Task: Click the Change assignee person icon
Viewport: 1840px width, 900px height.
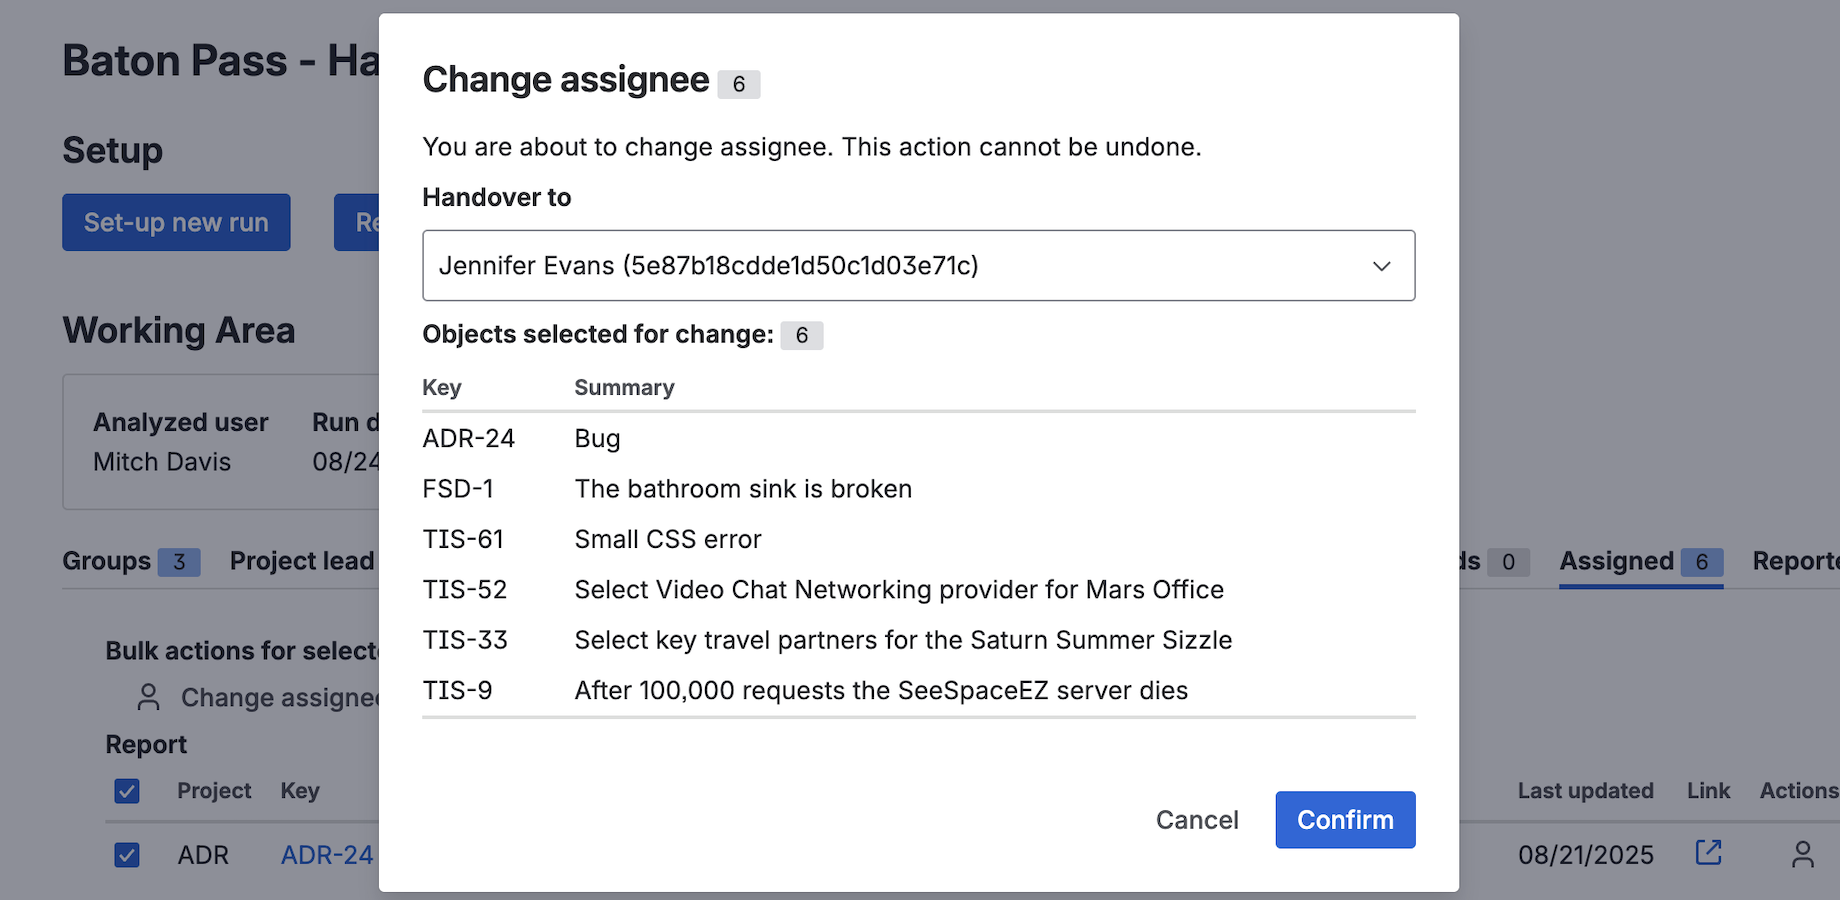Action: pos(149,697)
